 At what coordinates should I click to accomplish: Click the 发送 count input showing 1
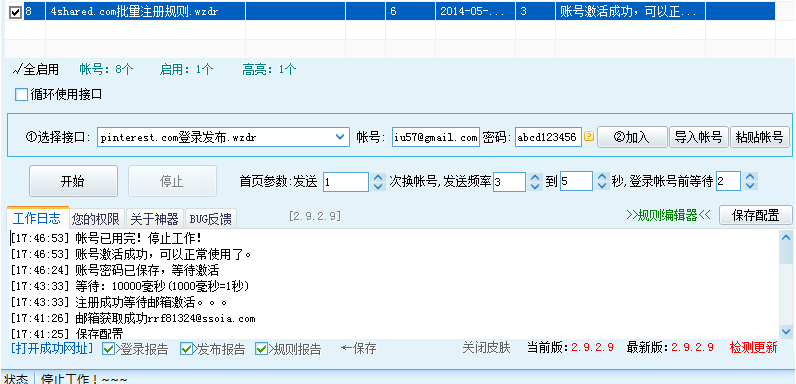point(346,182)
